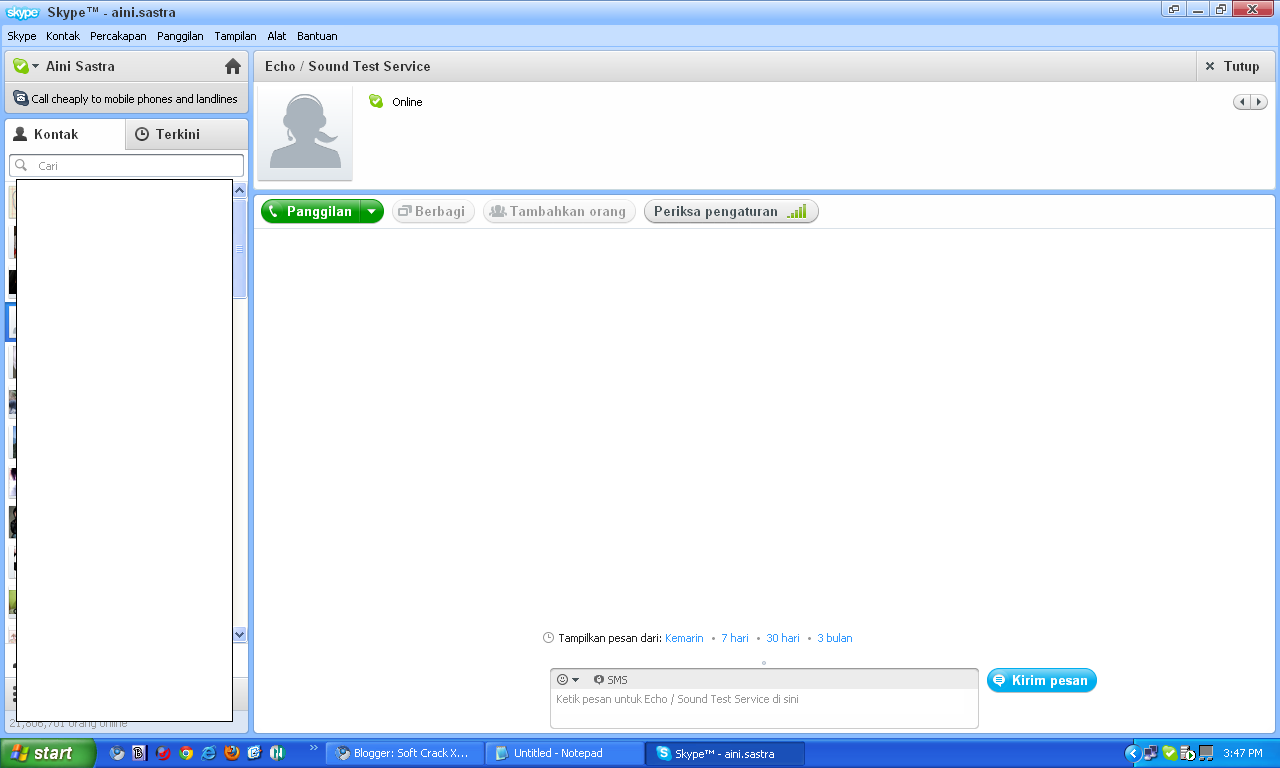1280x768 pixels.
Task: Open the Percakapan menu
Action: tap(118, 36)
